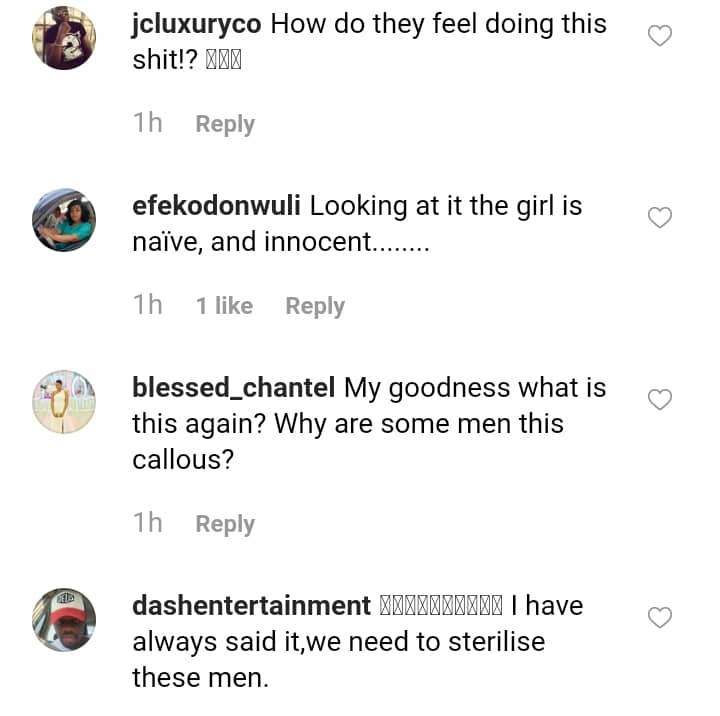The height and width of the screenshot is (716, 720).
Task: Reply to efekodonwuli's comment
Action: 315,306
